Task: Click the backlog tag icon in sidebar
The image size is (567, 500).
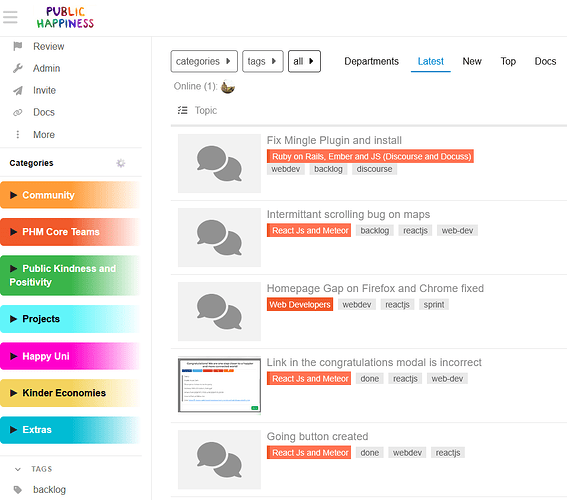Action: coord(18,490)
